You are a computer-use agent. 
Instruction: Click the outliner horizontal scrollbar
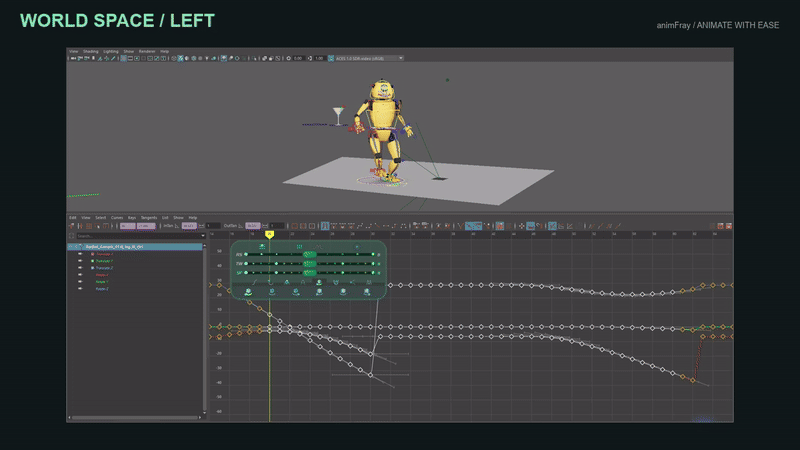point(135,417)
